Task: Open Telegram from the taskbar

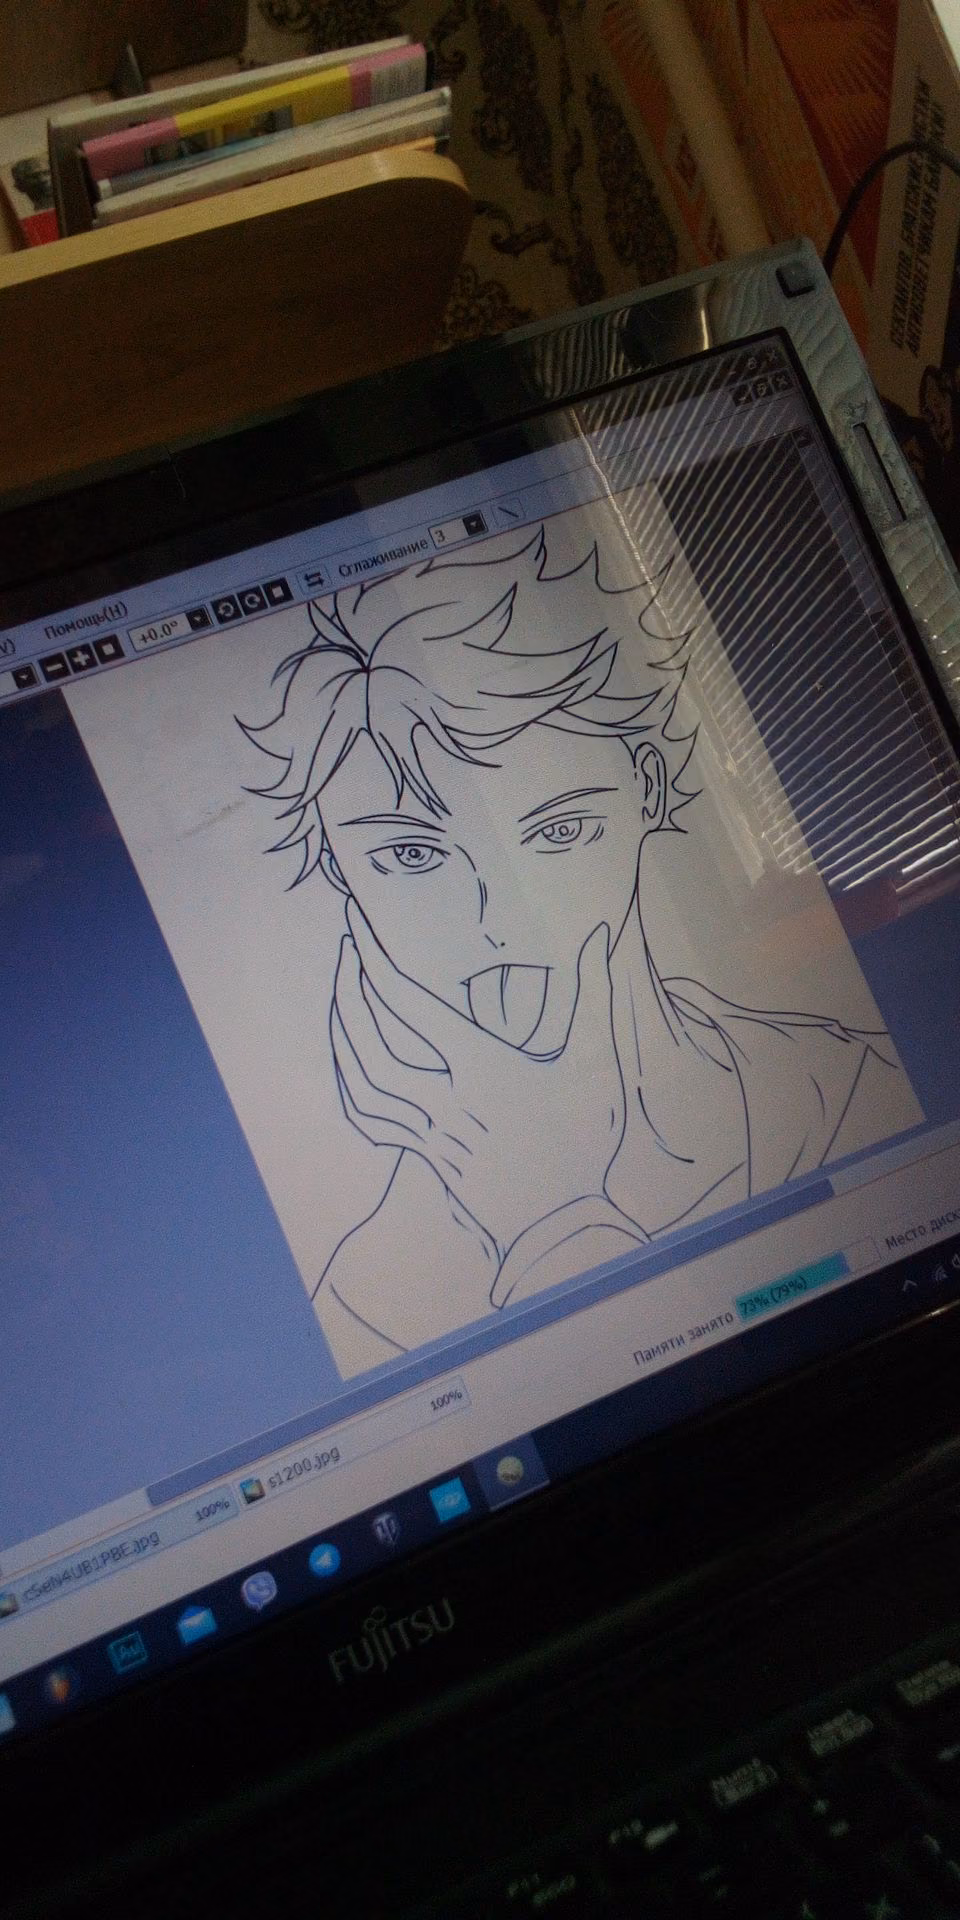Action: pyautogui.click(x=324, y=1561)
